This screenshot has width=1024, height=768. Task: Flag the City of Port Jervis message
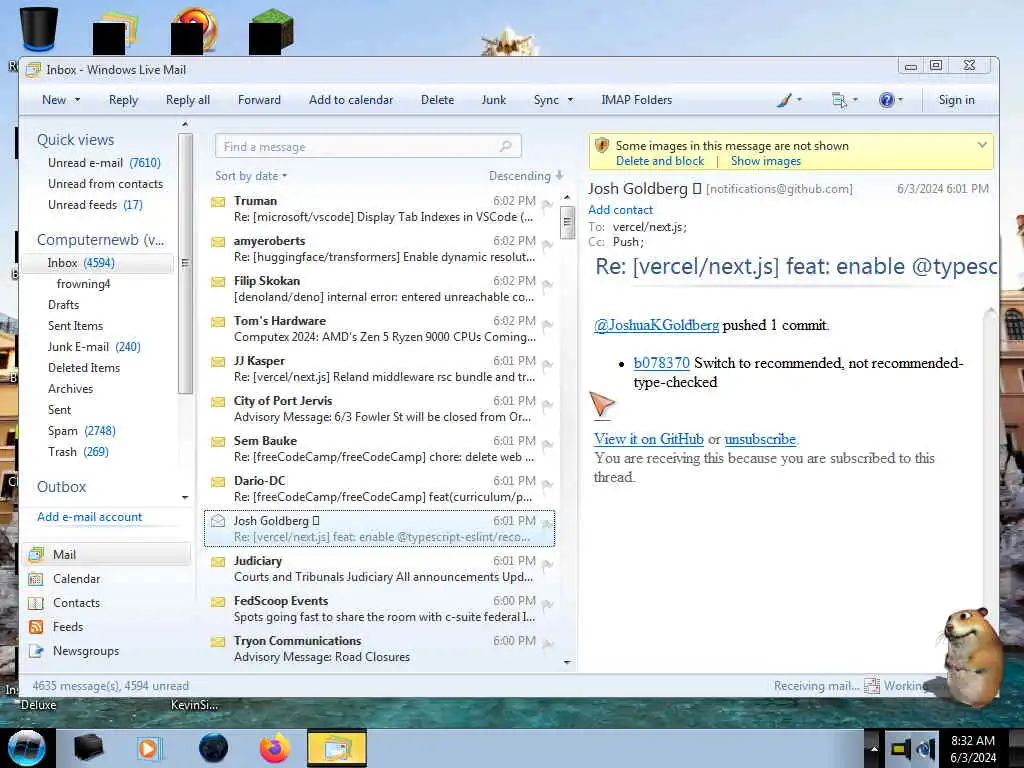tap(548, 406)
